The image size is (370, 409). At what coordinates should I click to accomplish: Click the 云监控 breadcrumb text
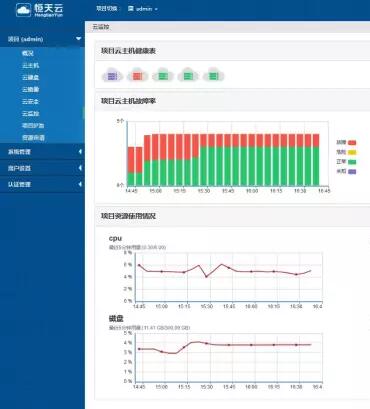coord(101,27)
